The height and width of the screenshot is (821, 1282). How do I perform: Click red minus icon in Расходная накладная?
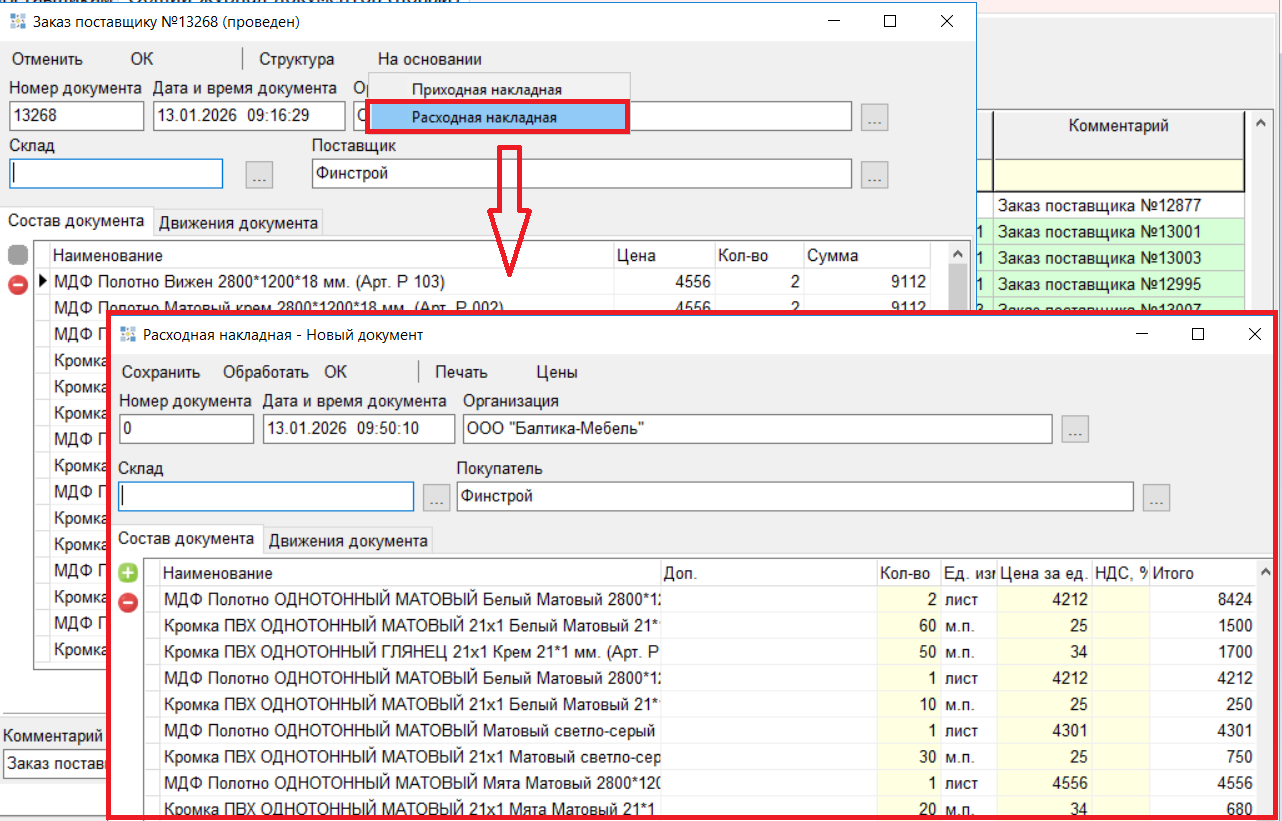pyautogui.click(x=129, y=602)
